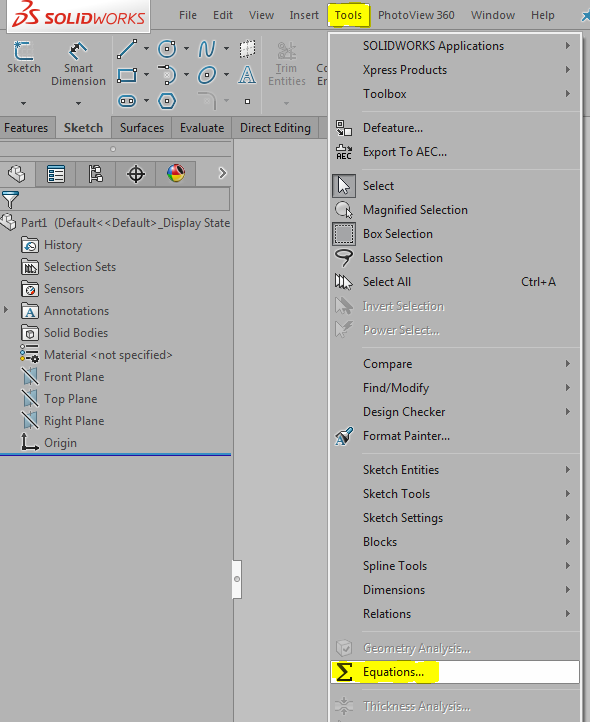Screen dimensions: 590x722
Task: Select the Circle sketch tool
Action: pyautogui.click(x=167, y=49)
